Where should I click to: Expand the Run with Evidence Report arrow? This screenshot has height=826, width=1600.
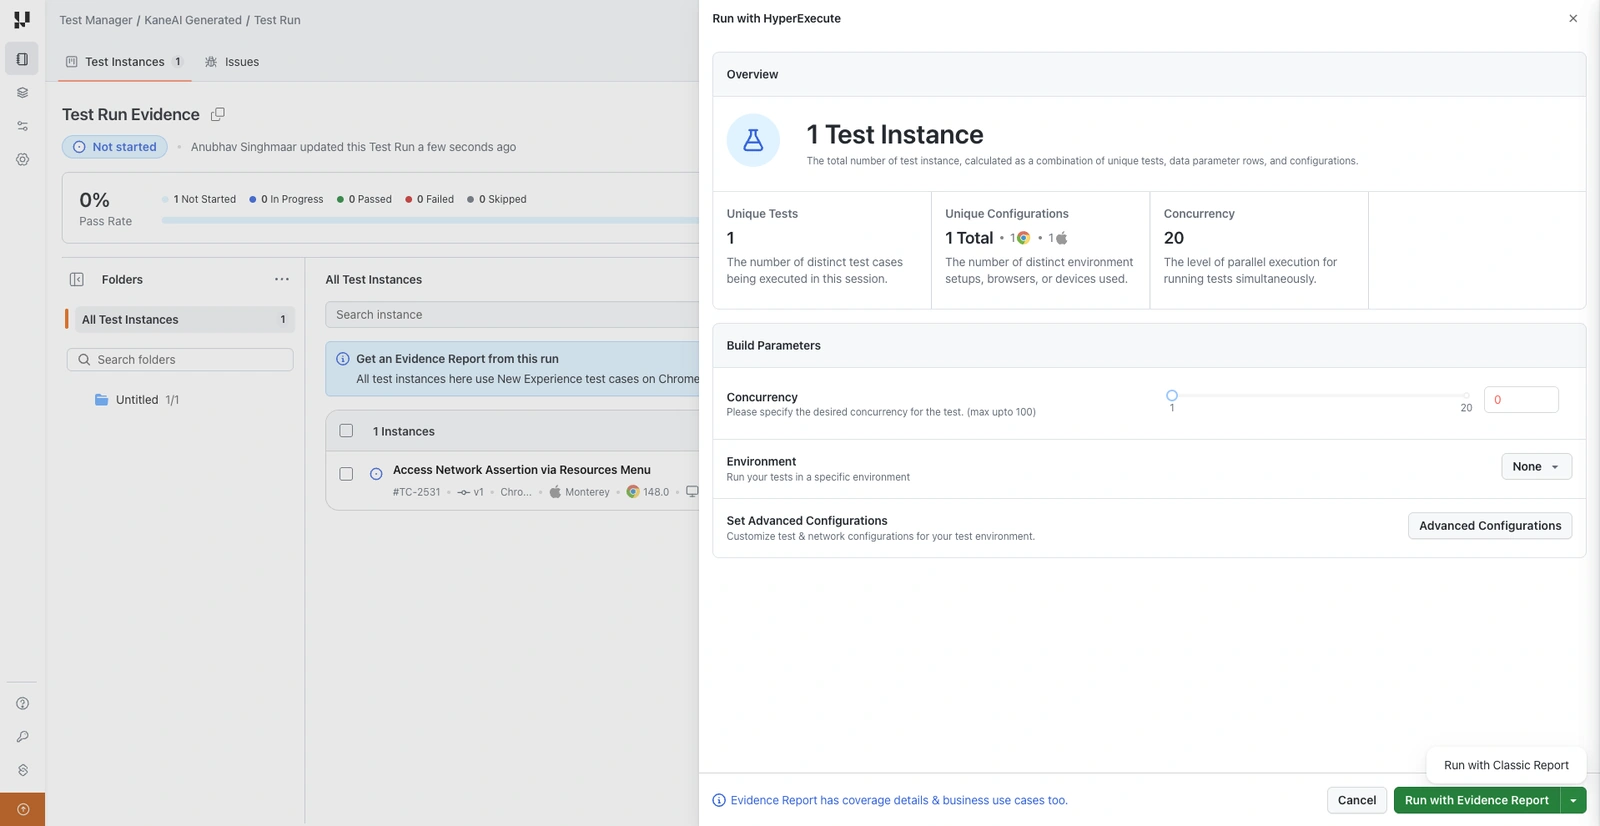pyautogui.click(x=1573, y=800)
